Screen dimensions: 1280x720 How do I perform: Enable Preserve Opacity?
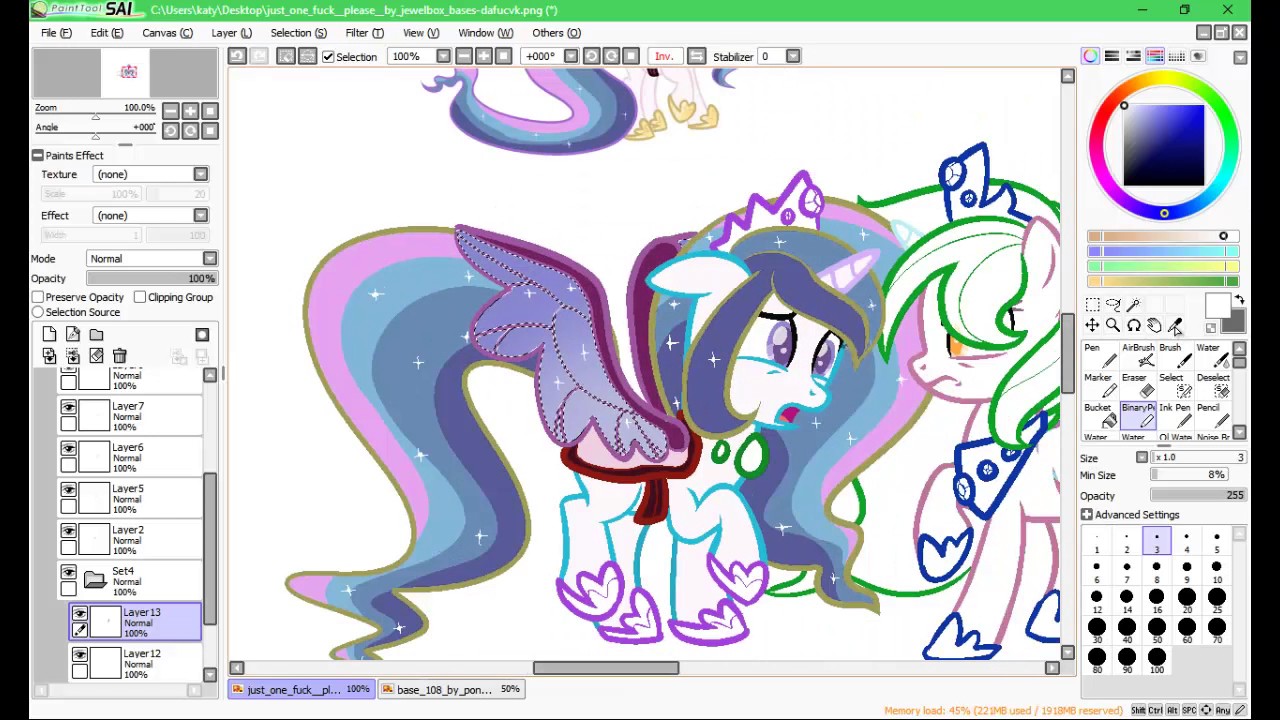tap(38, 297)
